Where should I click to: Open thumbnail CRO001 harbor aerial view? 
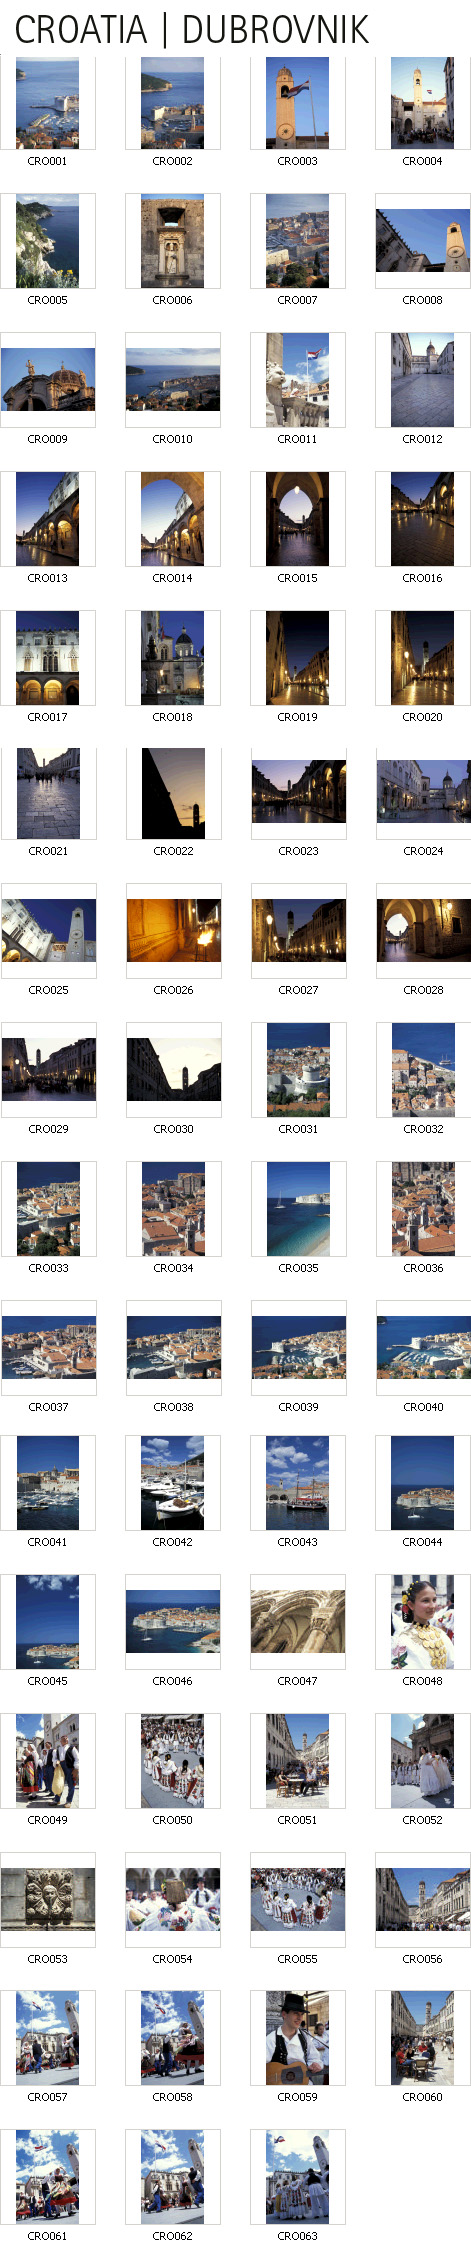tap(47, 103)
